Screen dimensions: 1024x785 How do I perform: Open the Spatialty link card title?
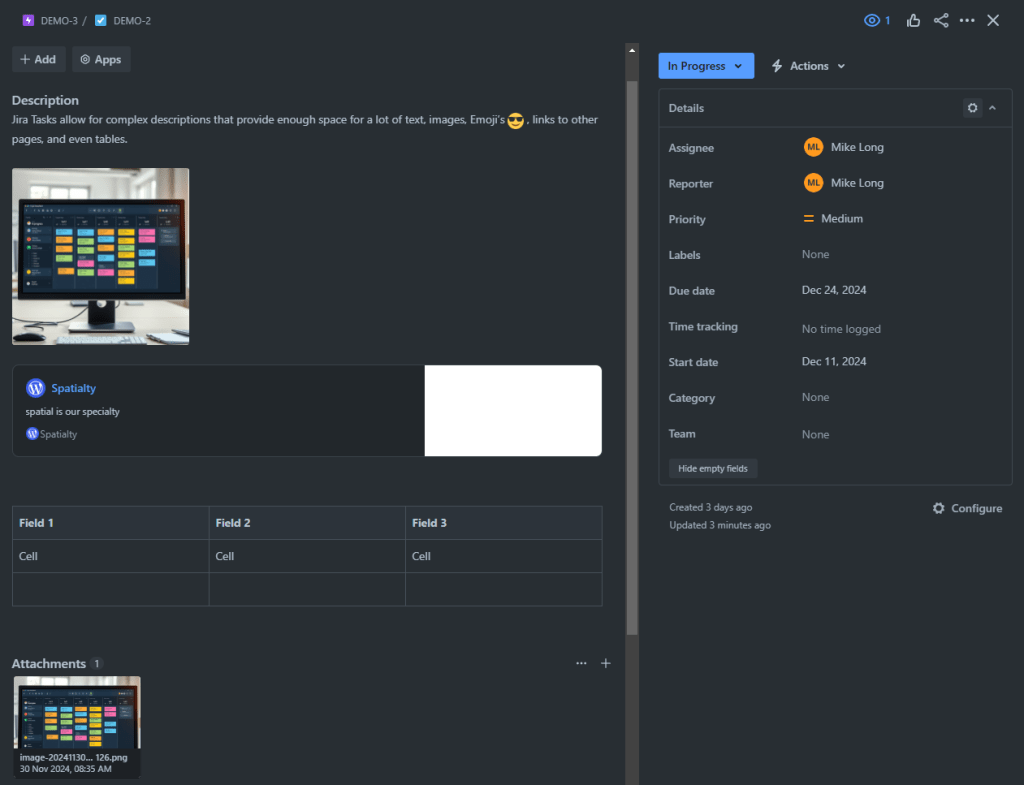coord(74,388)
